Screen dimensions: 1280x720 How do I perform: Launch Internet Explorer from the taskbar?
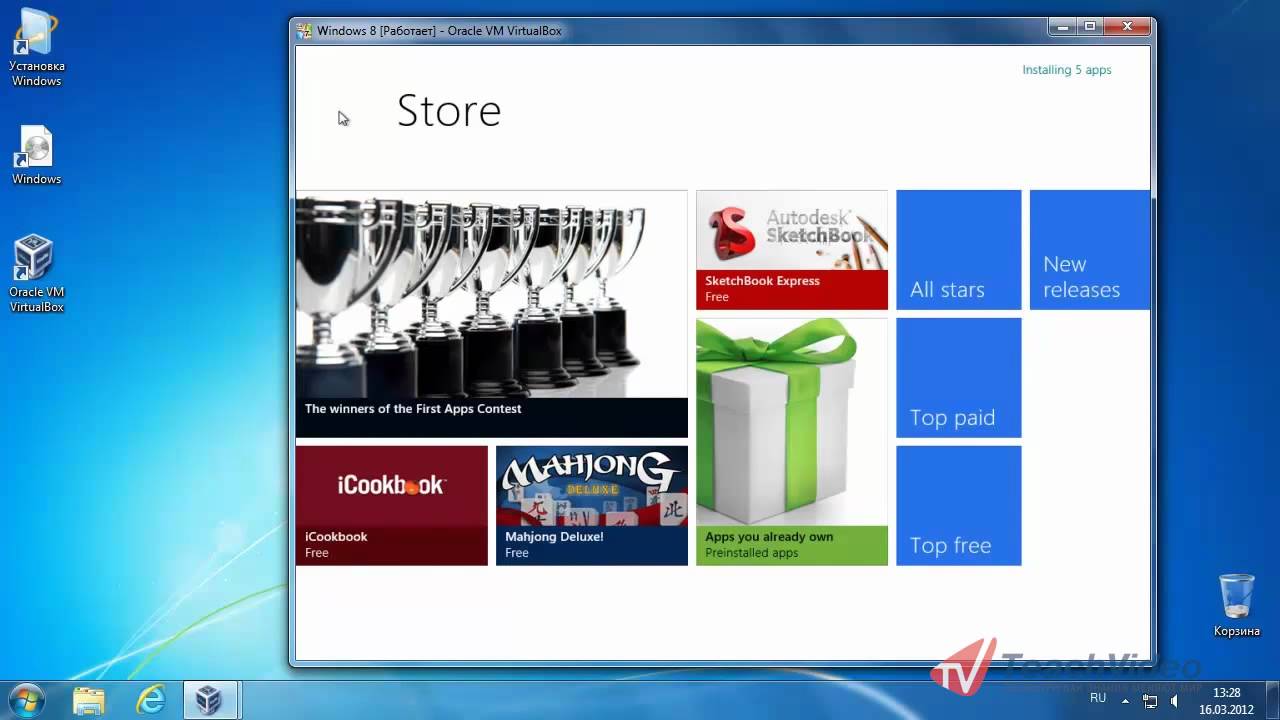coord(151,700)
